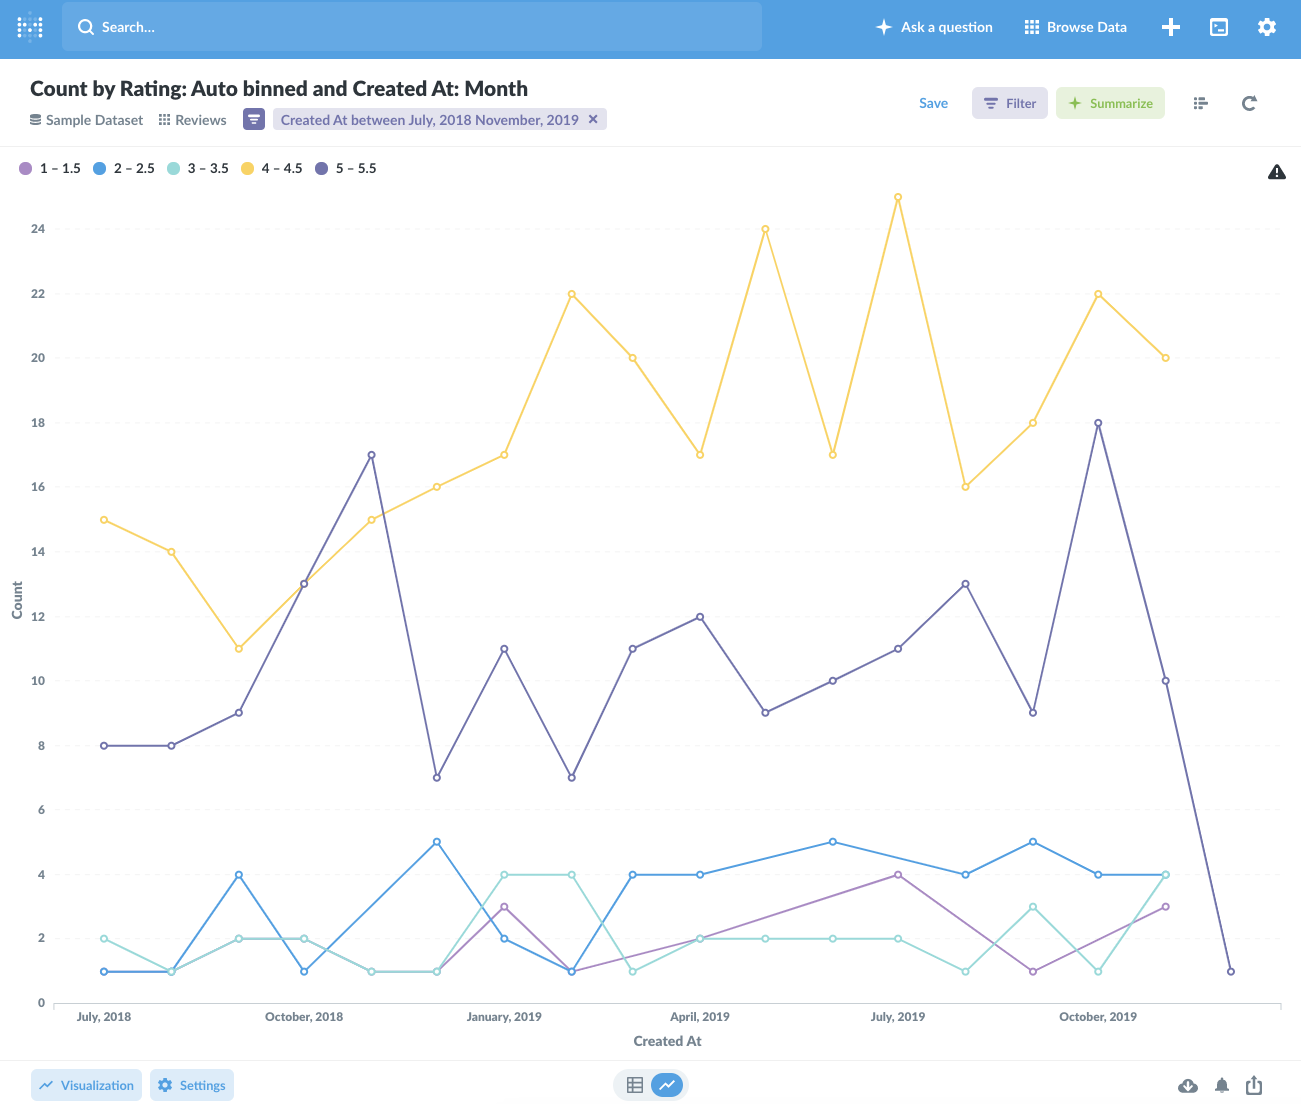This screenshot has width=1301, height=1104.
Task: Toggle the 5 – 5.5 series in legend
Action: point(345,168)
